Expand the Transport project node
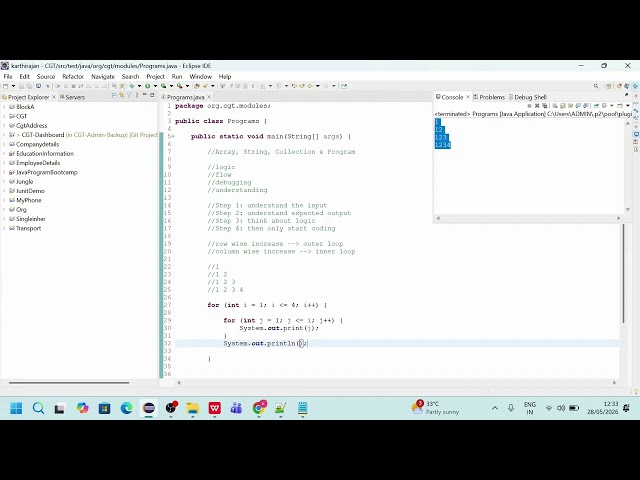 4,229
